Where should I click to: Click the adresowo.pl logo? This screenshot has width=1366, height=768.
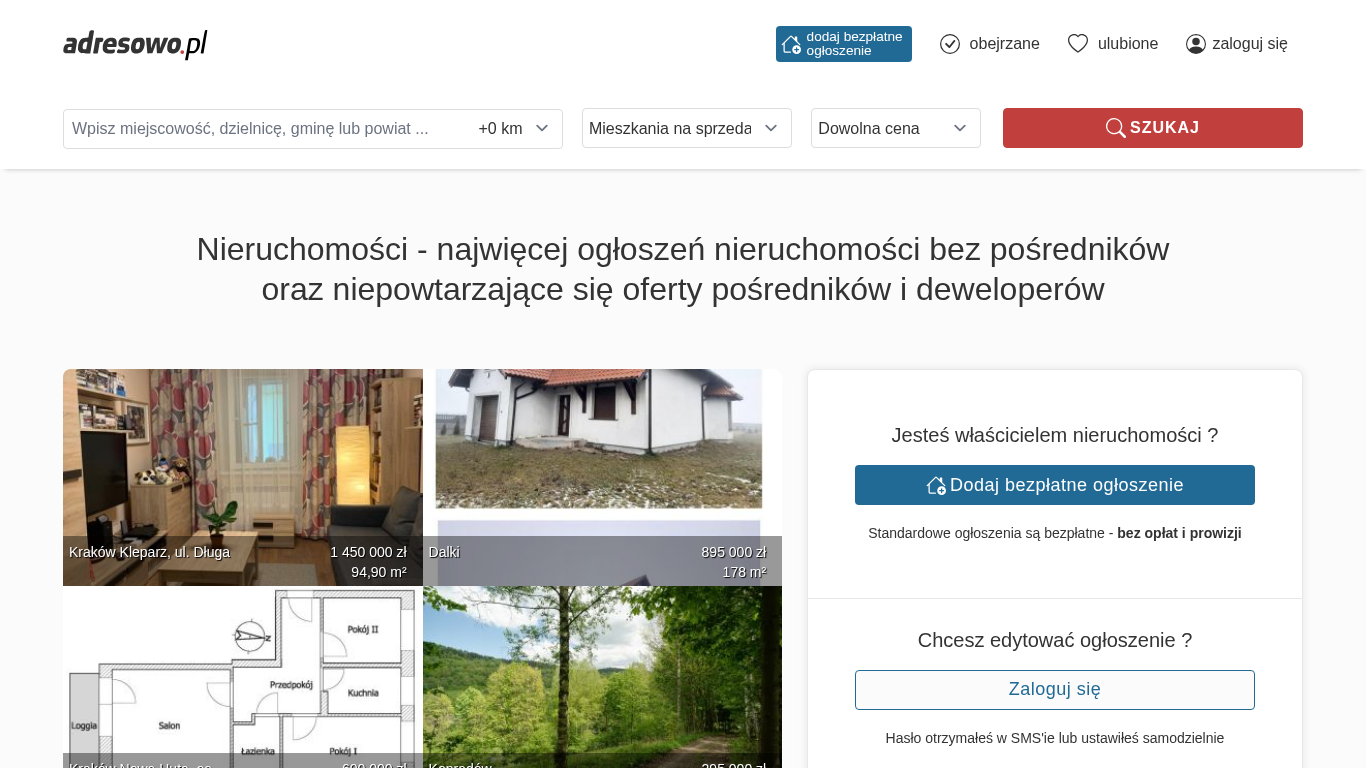coord(135,44)
